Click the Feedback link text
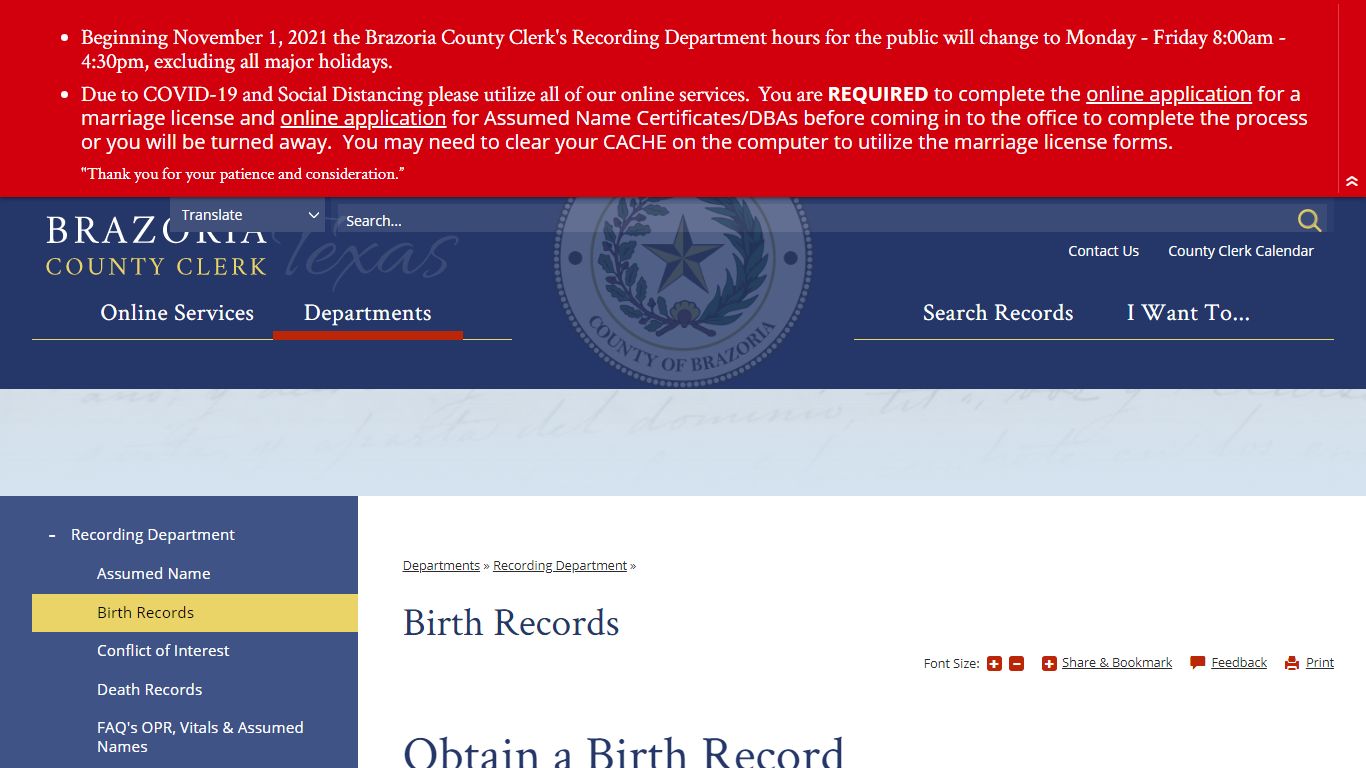This screenshot has width=1366, height=768. (x=1239, y=663)
